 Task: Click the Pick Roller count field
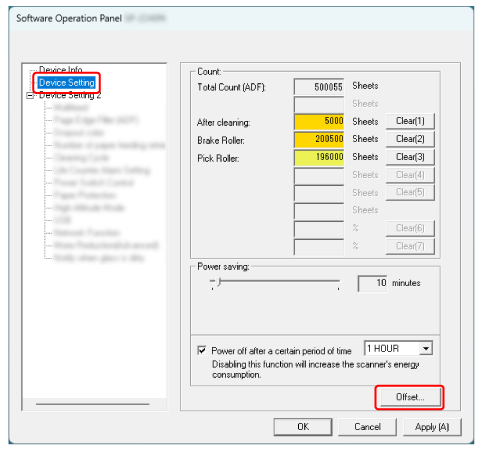point(319,157)
